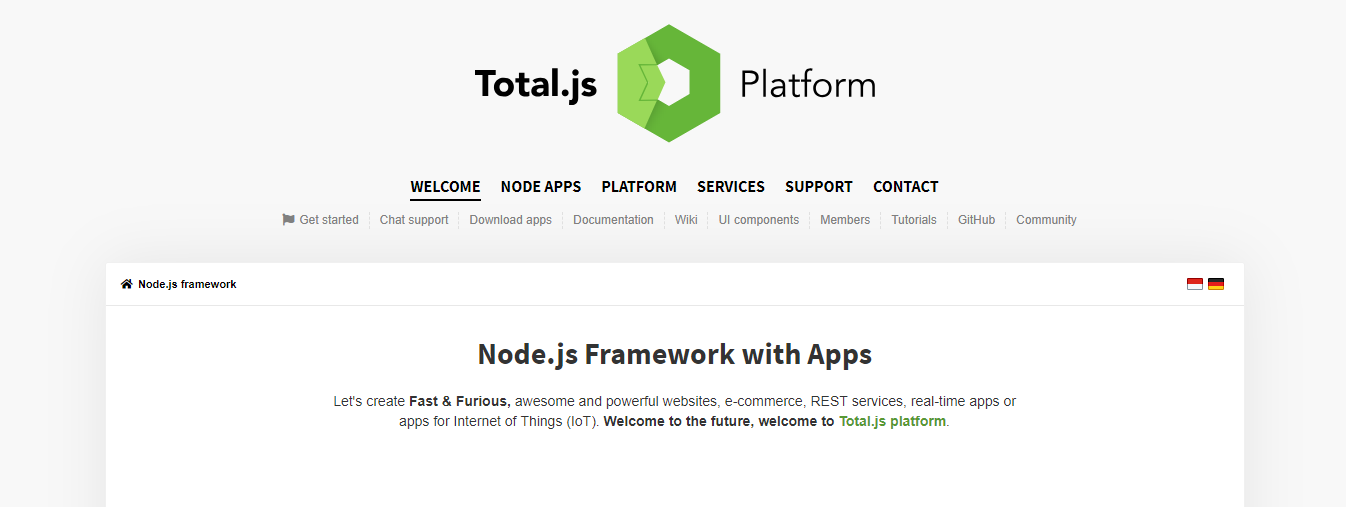This screenshot has height=507, width=1346.
Task: Open the Tutorials link
Action: click(914, 220)
